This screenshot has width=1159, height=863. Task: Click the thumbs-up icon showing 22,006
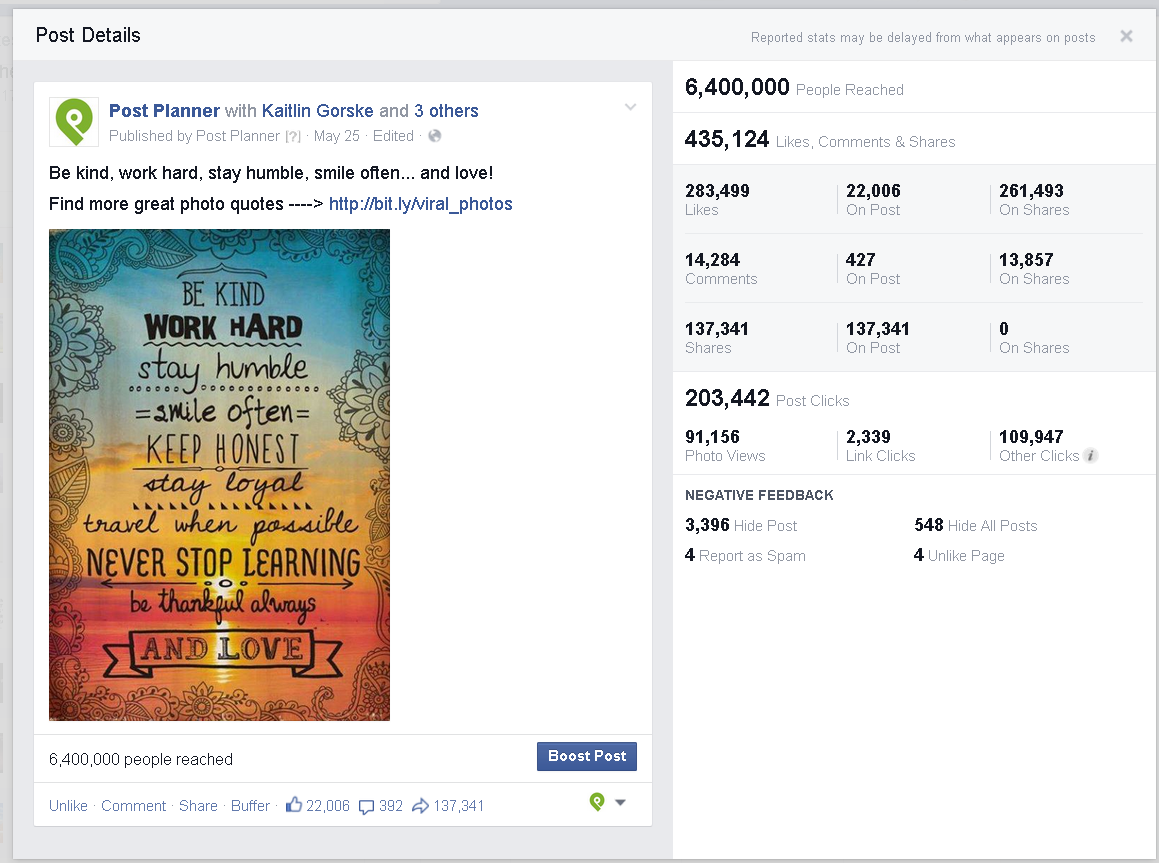tap(294, 805)
